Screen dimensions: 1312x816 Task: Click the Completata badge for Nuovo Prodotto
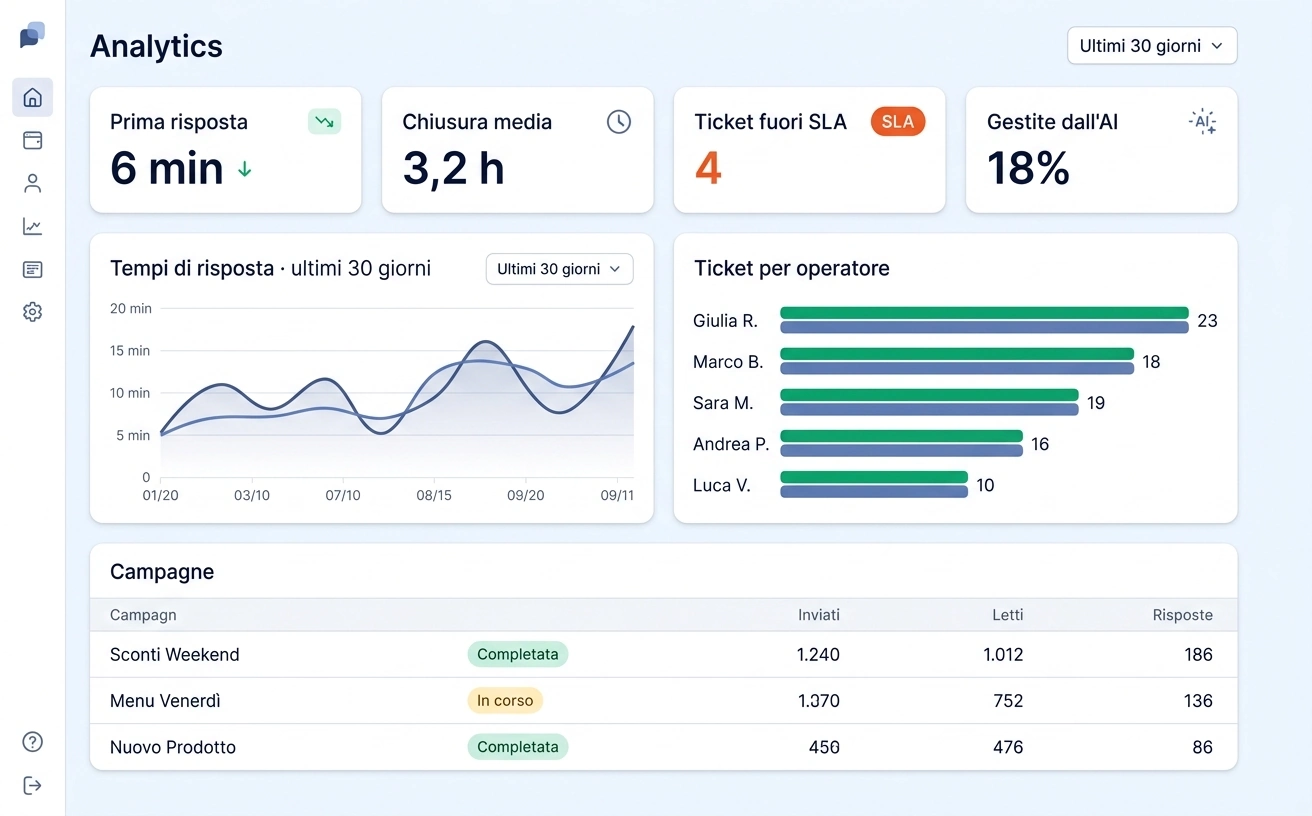518,747
